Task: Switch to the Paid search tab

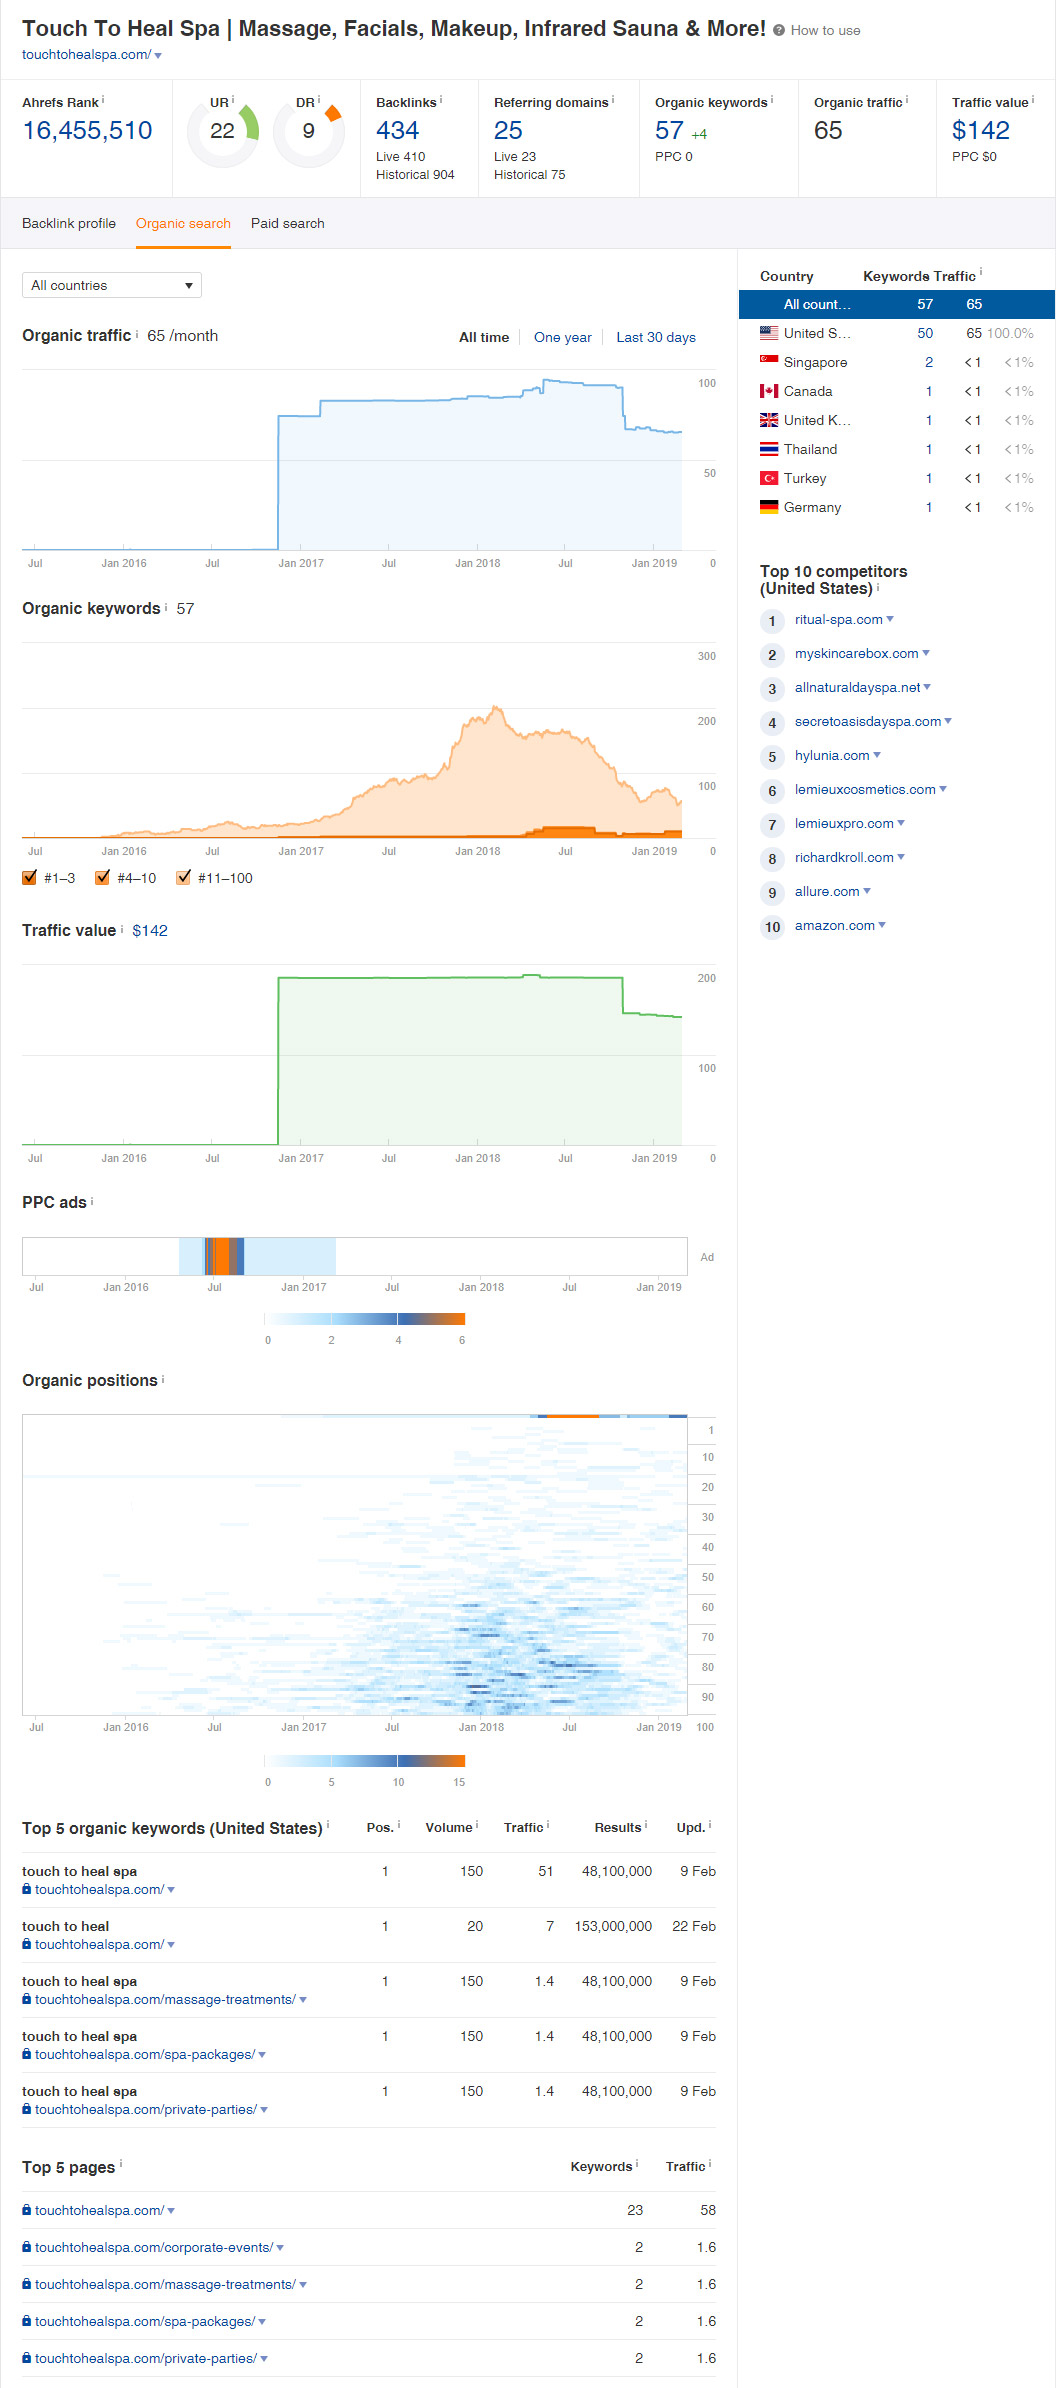Action: [x=288, y=223]
